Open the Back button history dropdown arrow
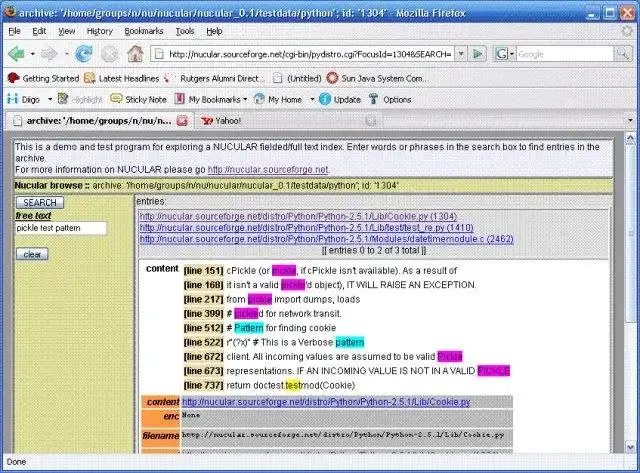The image size is (640, 473). 33,53
